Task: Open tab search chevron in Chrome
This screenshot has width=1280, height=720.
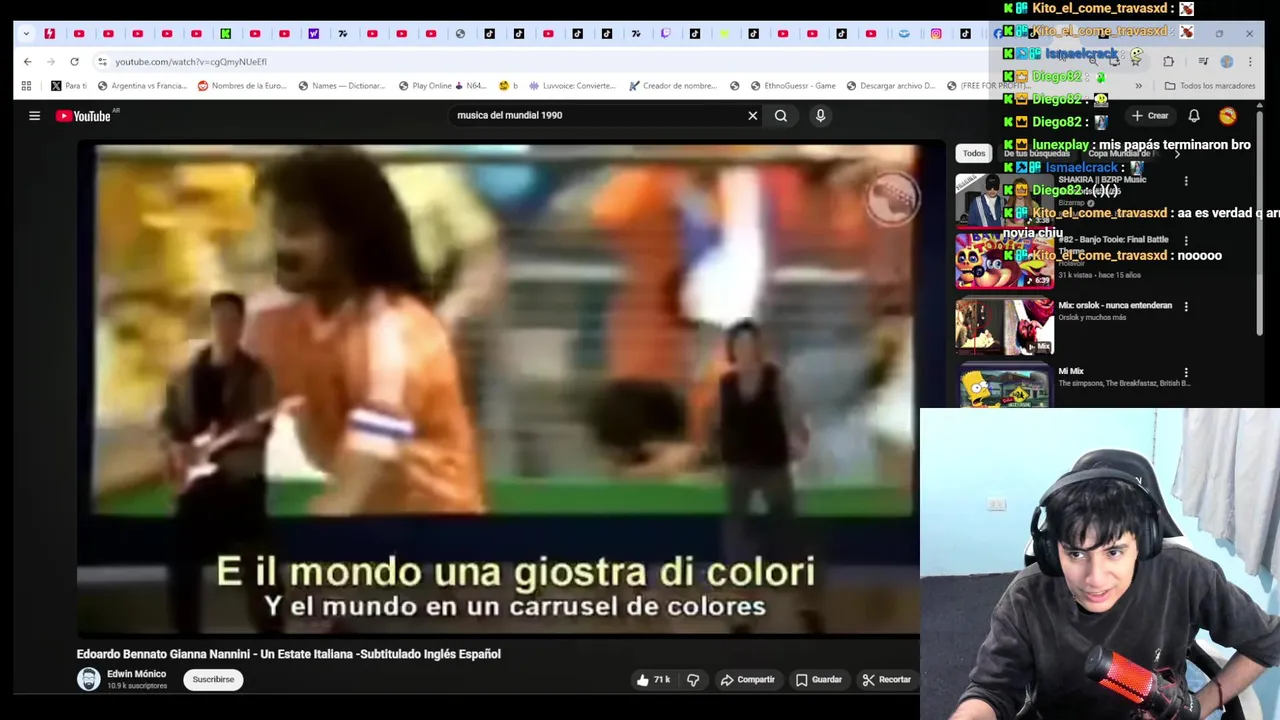Action: (x=26, y=33)
